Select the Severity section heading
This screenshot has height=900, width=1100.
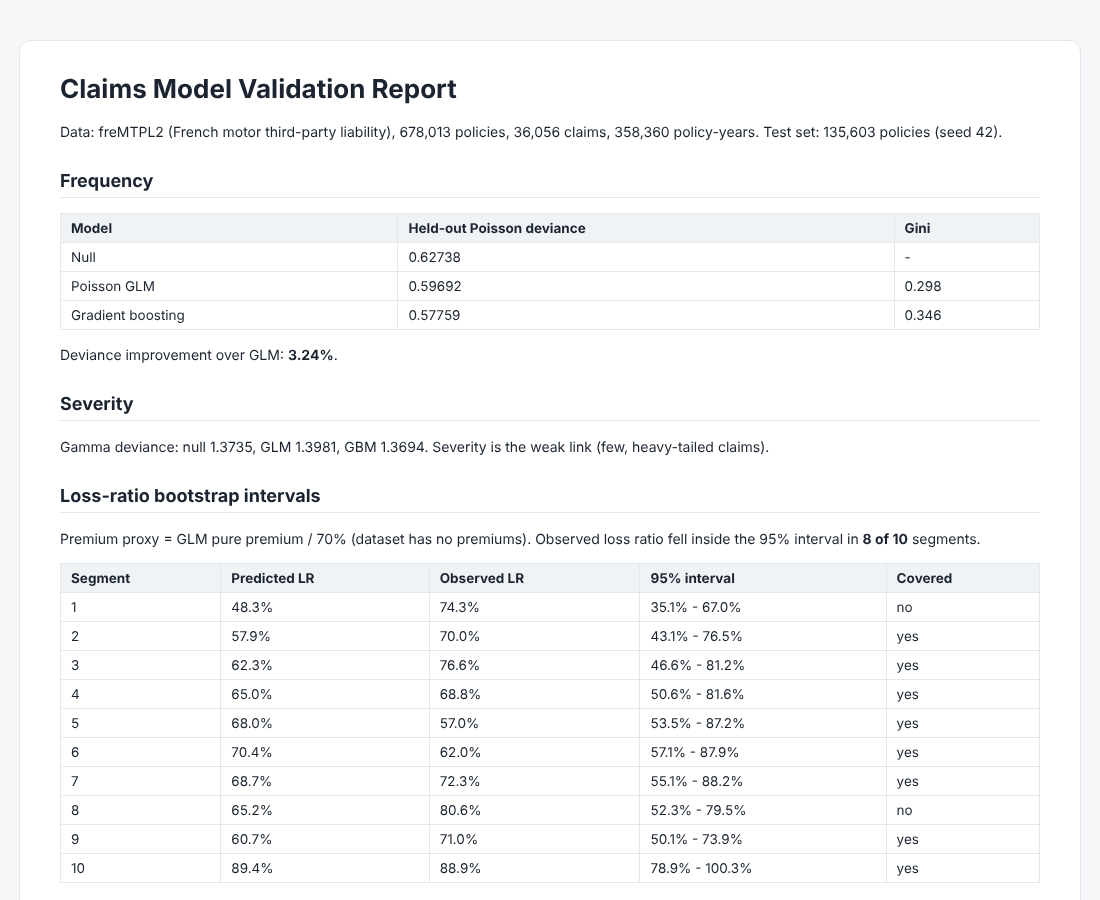pyautogui.click(x=97, y=404)
